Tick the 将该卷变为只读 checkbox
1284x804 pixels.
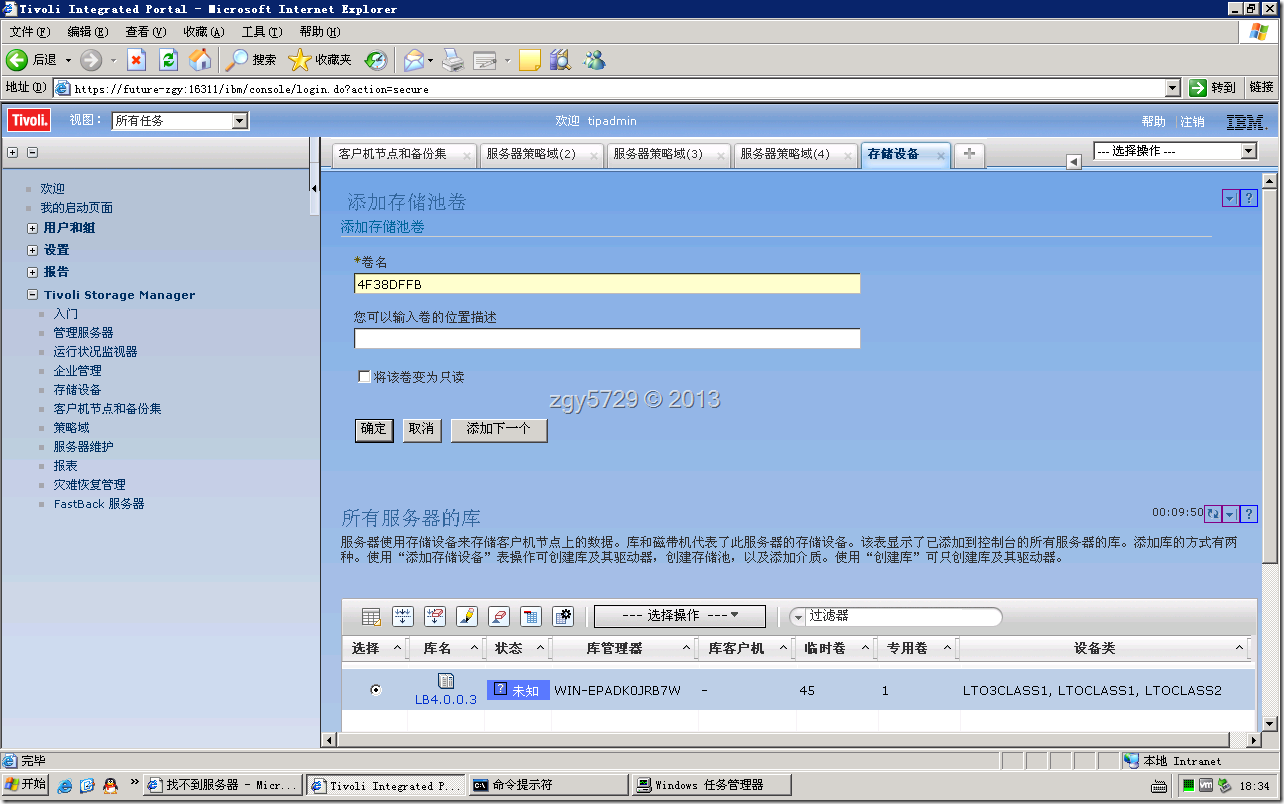[x=364, y=377]
